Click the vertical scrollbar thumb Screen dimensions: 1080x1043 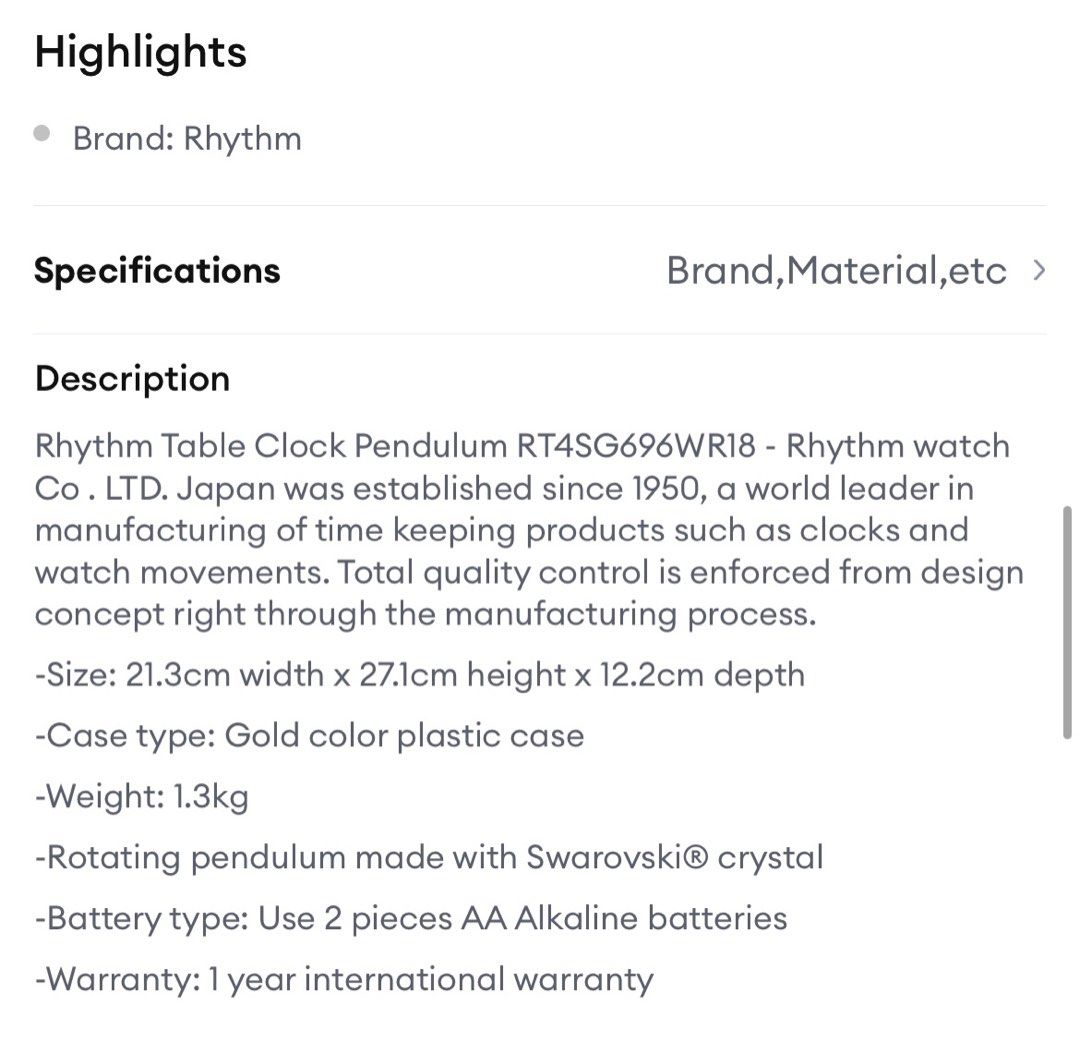(1066, 622)
